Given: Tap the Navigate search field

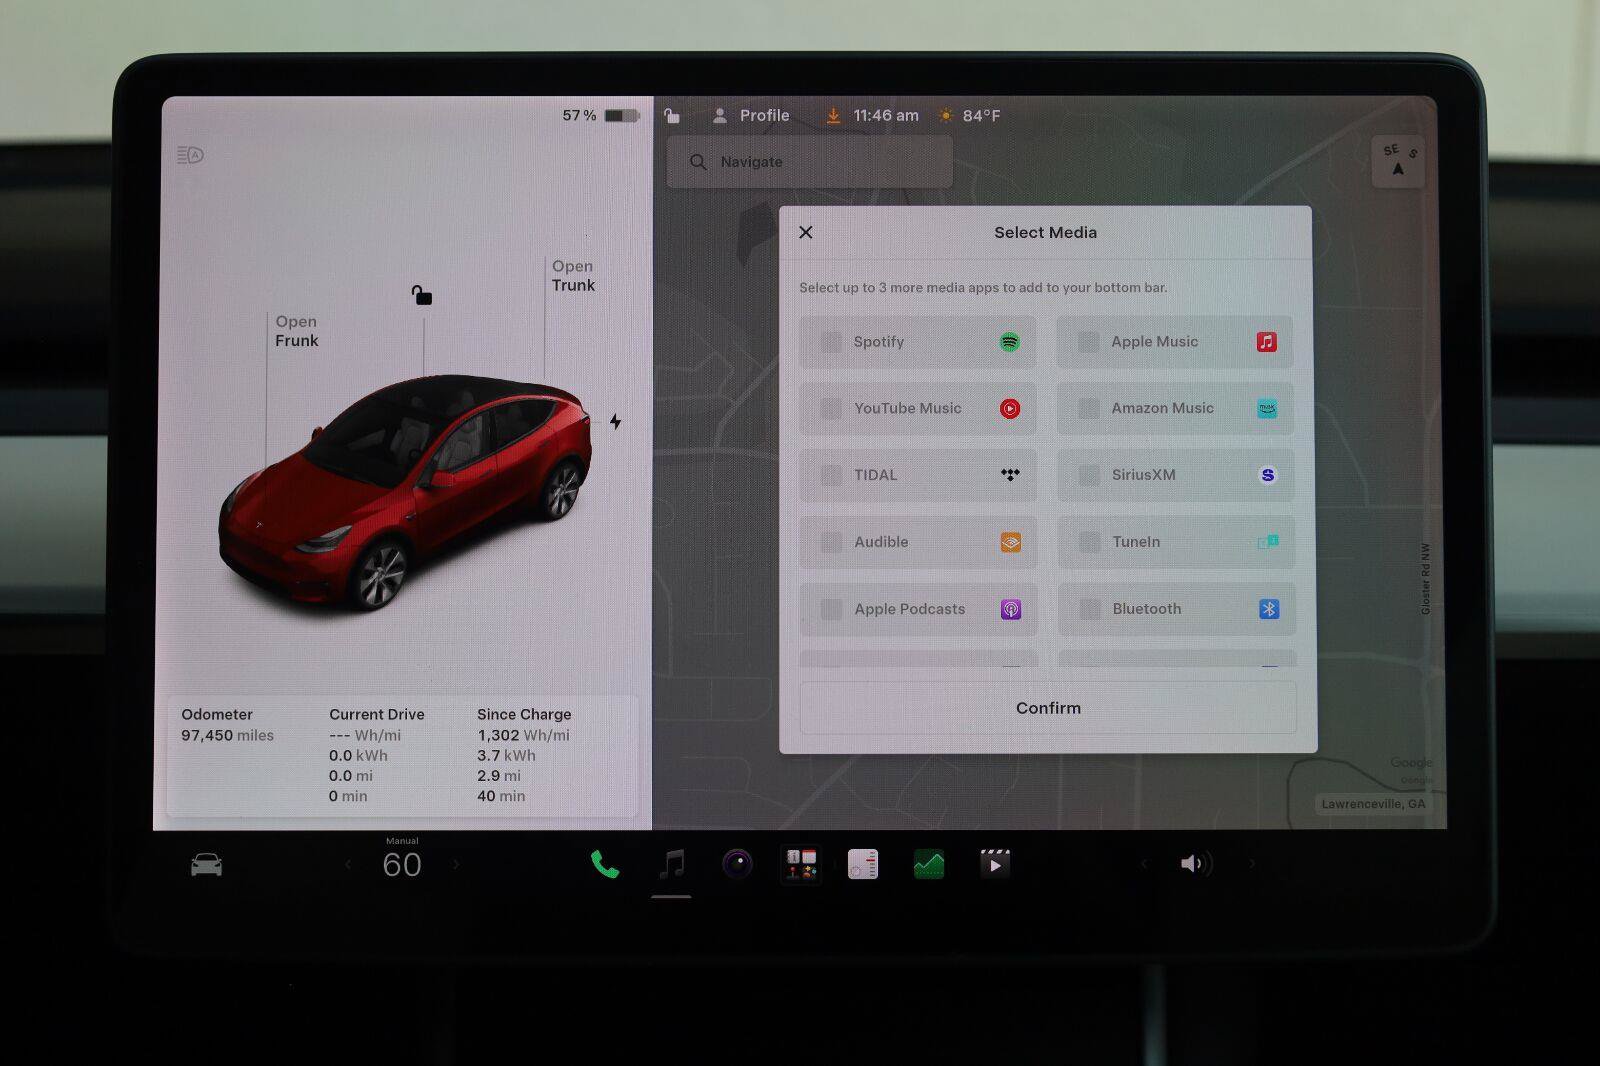Looking at the screenshot, I should pyautogui.click(x=810, y=162).
